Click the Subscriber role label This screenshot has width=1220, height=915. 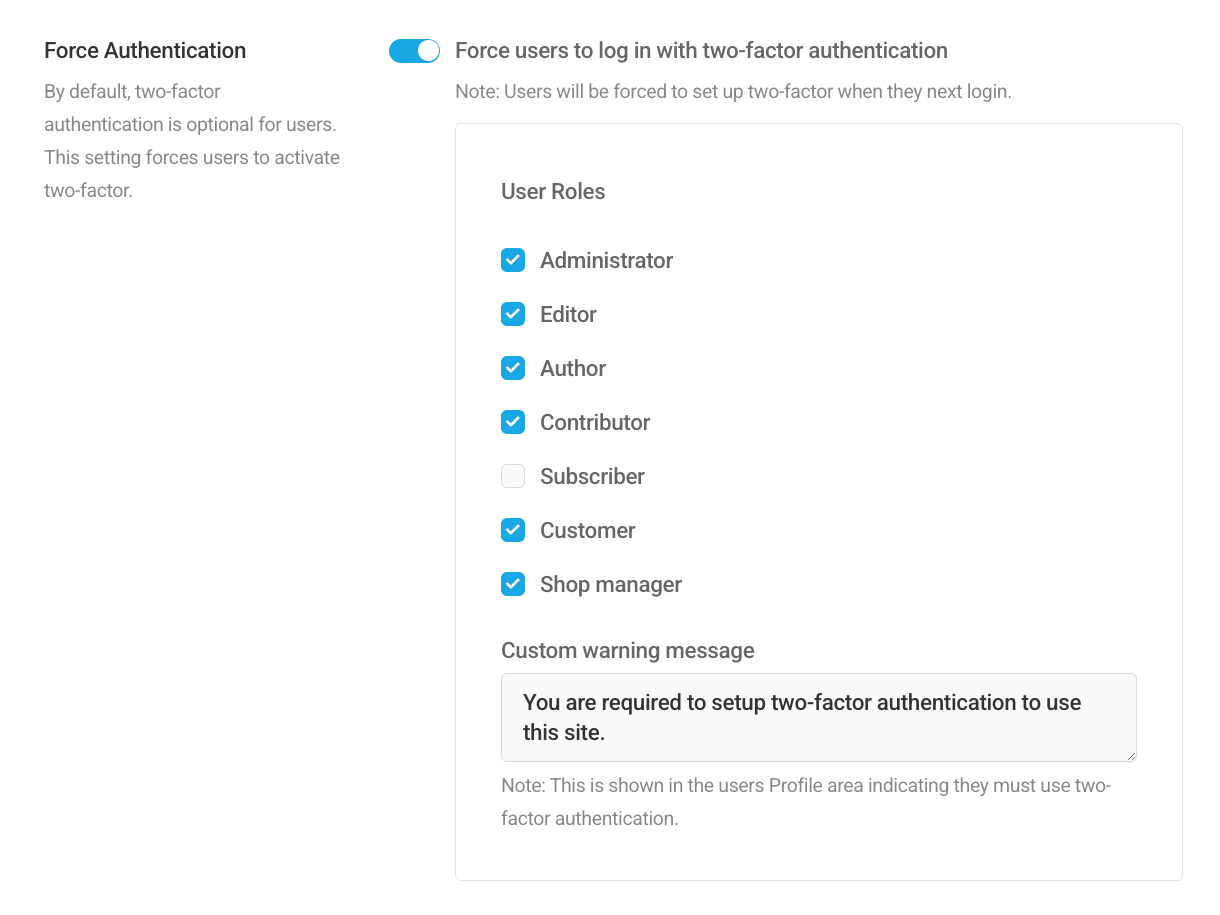coord(592,476)
